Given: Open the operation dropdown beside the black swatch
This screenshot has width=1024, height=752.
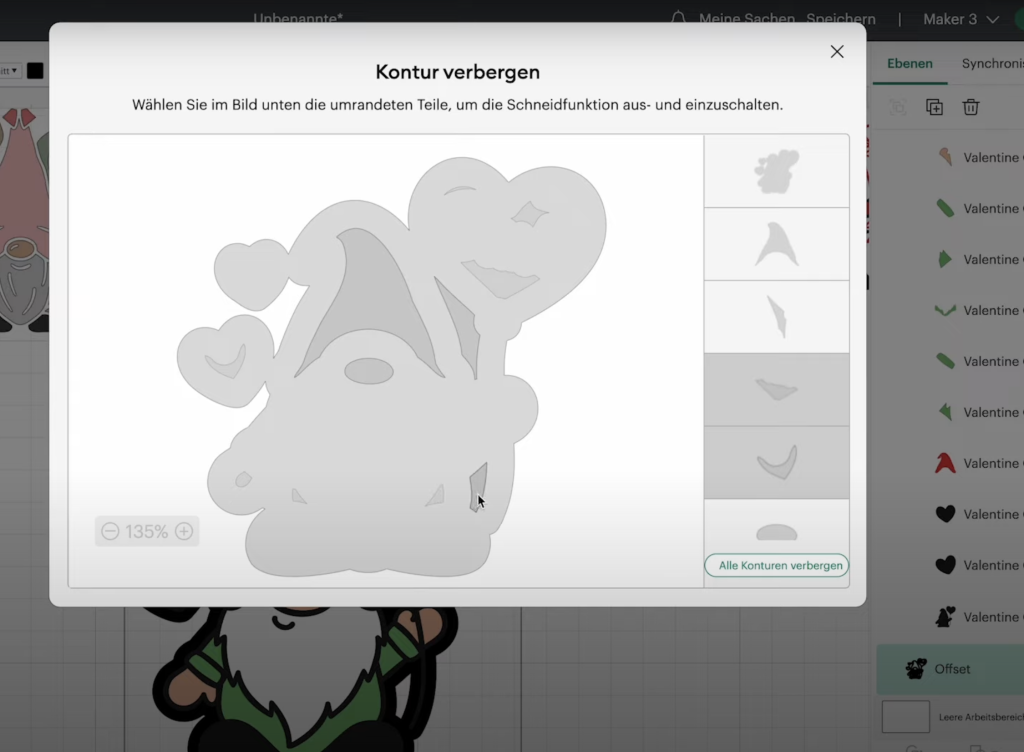Looking at the screenshot, I should coord(10,71).
